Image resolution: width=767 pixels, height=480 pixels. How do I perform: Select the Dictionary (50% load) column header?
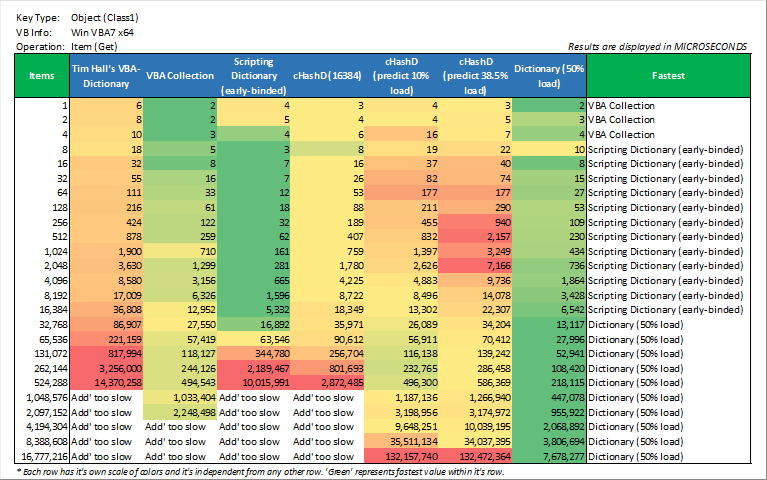click(549, 75)
